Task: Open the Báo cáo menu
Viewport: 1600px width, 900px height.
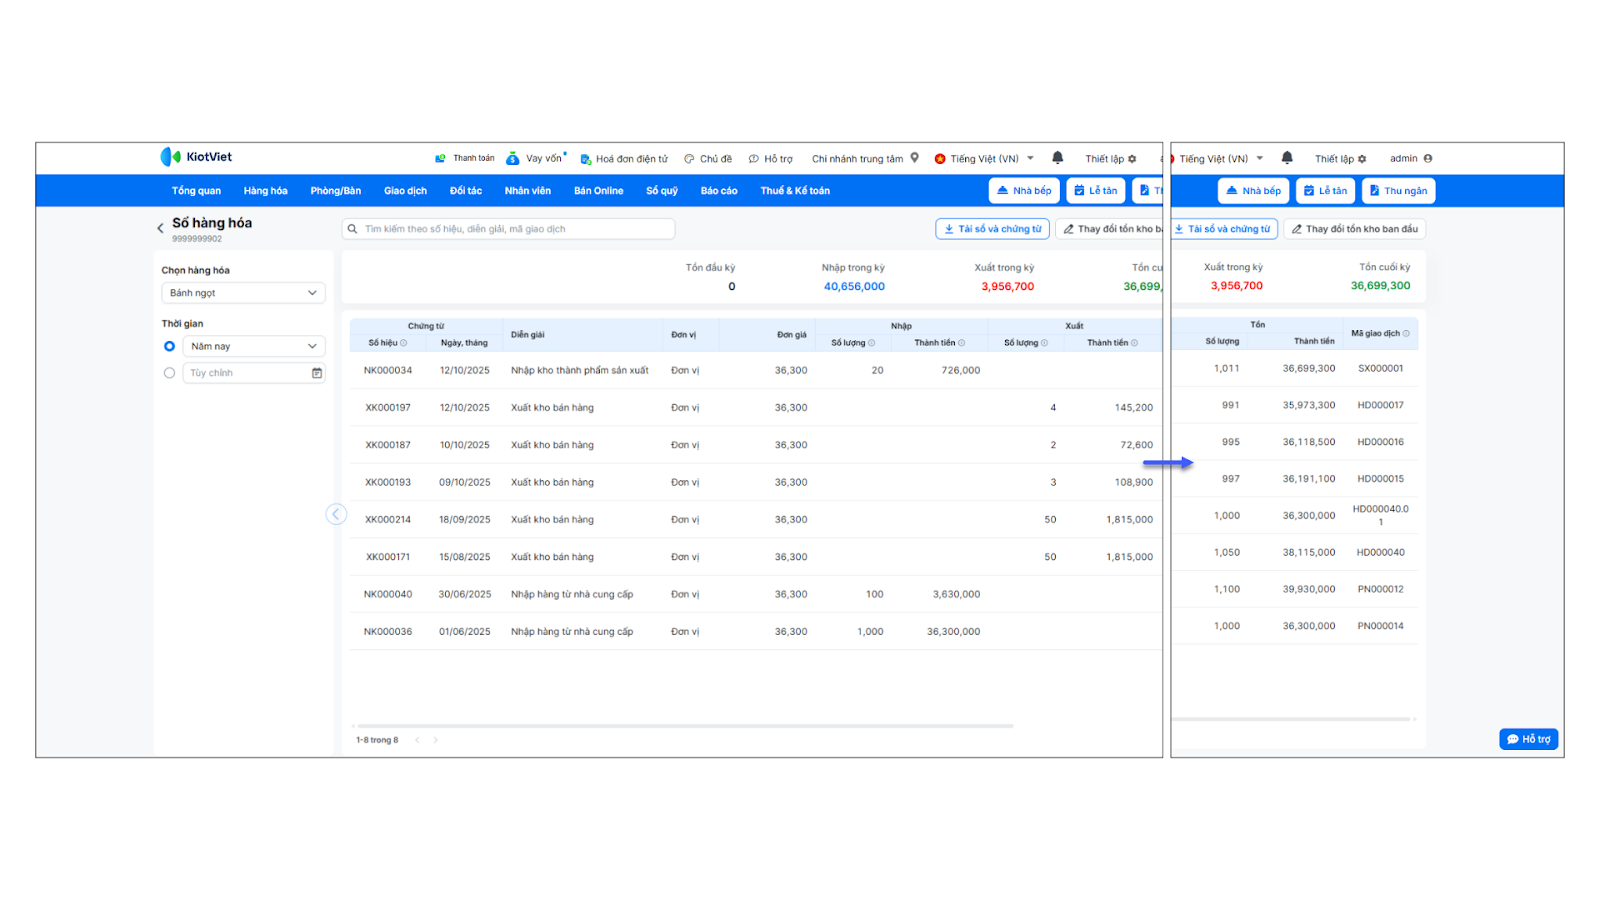Action: point(718,191)
